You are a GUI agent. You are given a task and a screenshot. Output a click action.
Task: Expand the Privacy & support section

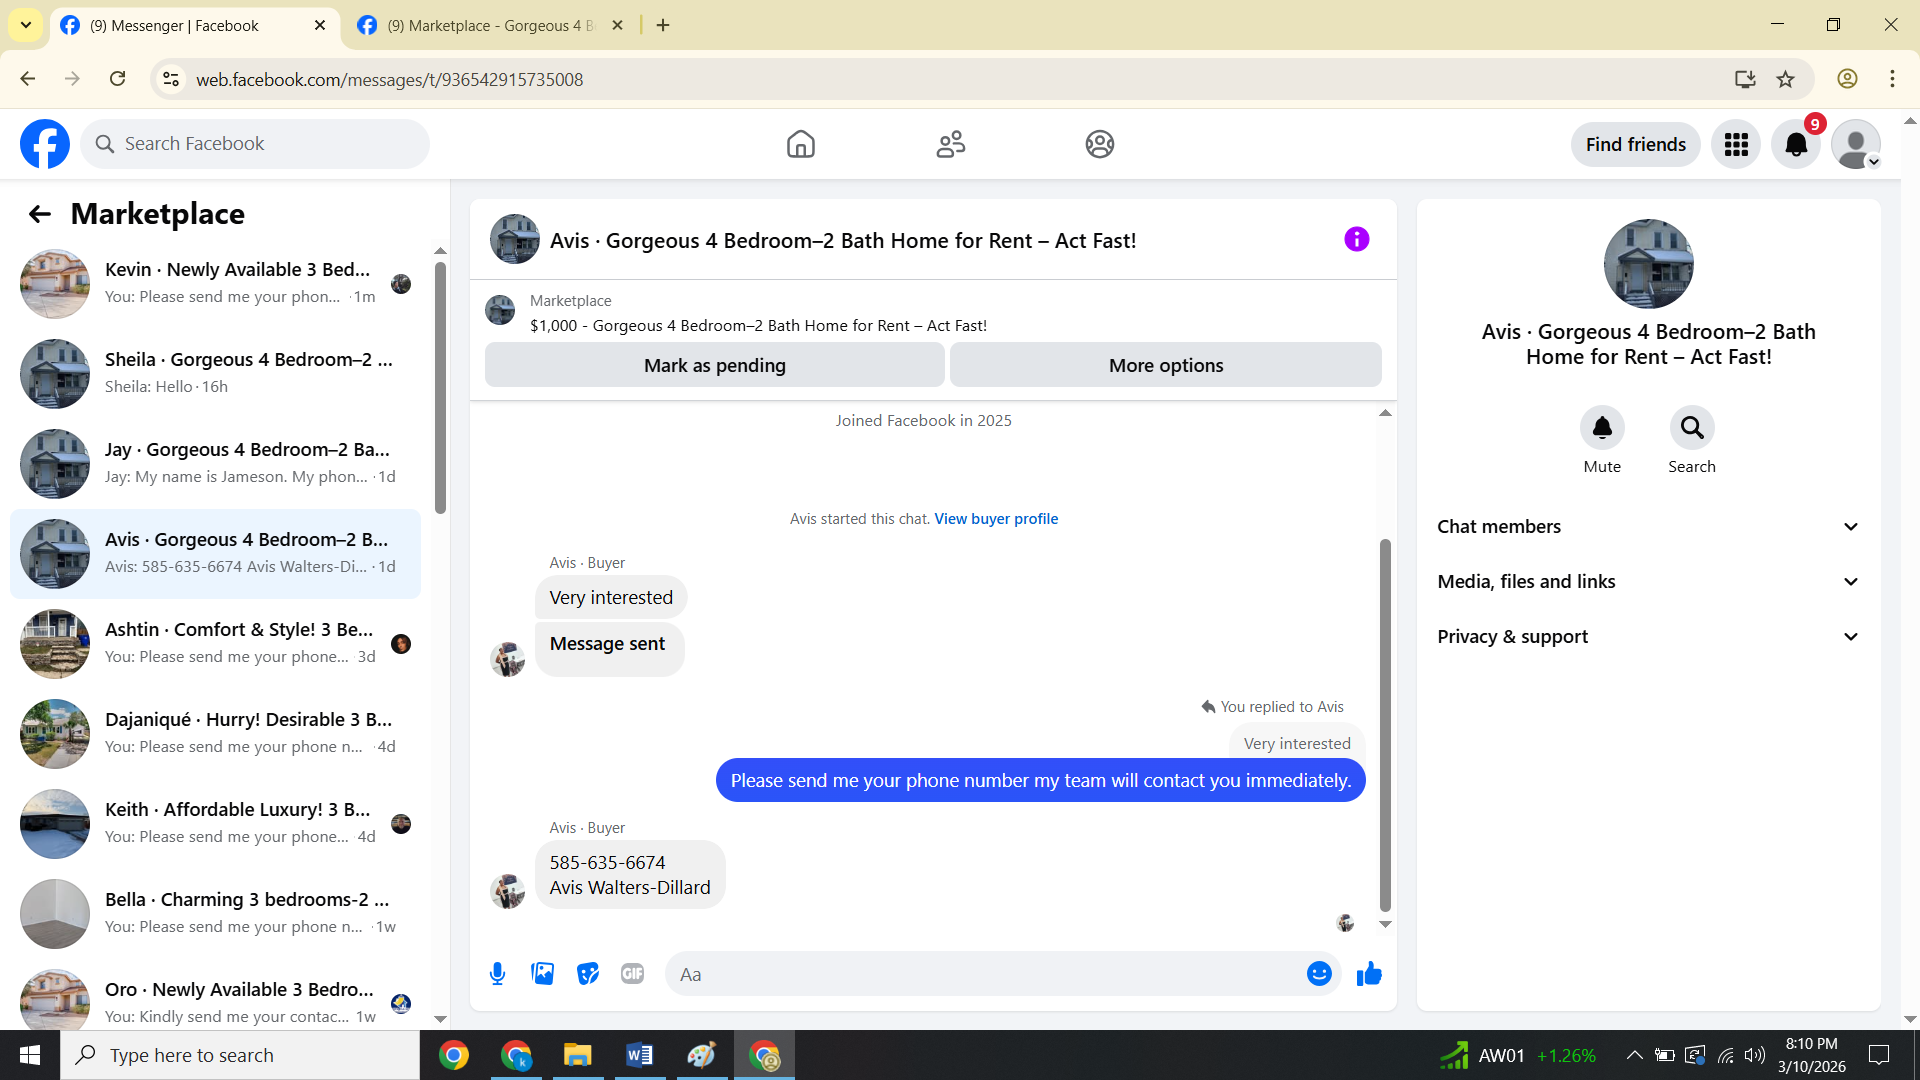(1648, 637)
